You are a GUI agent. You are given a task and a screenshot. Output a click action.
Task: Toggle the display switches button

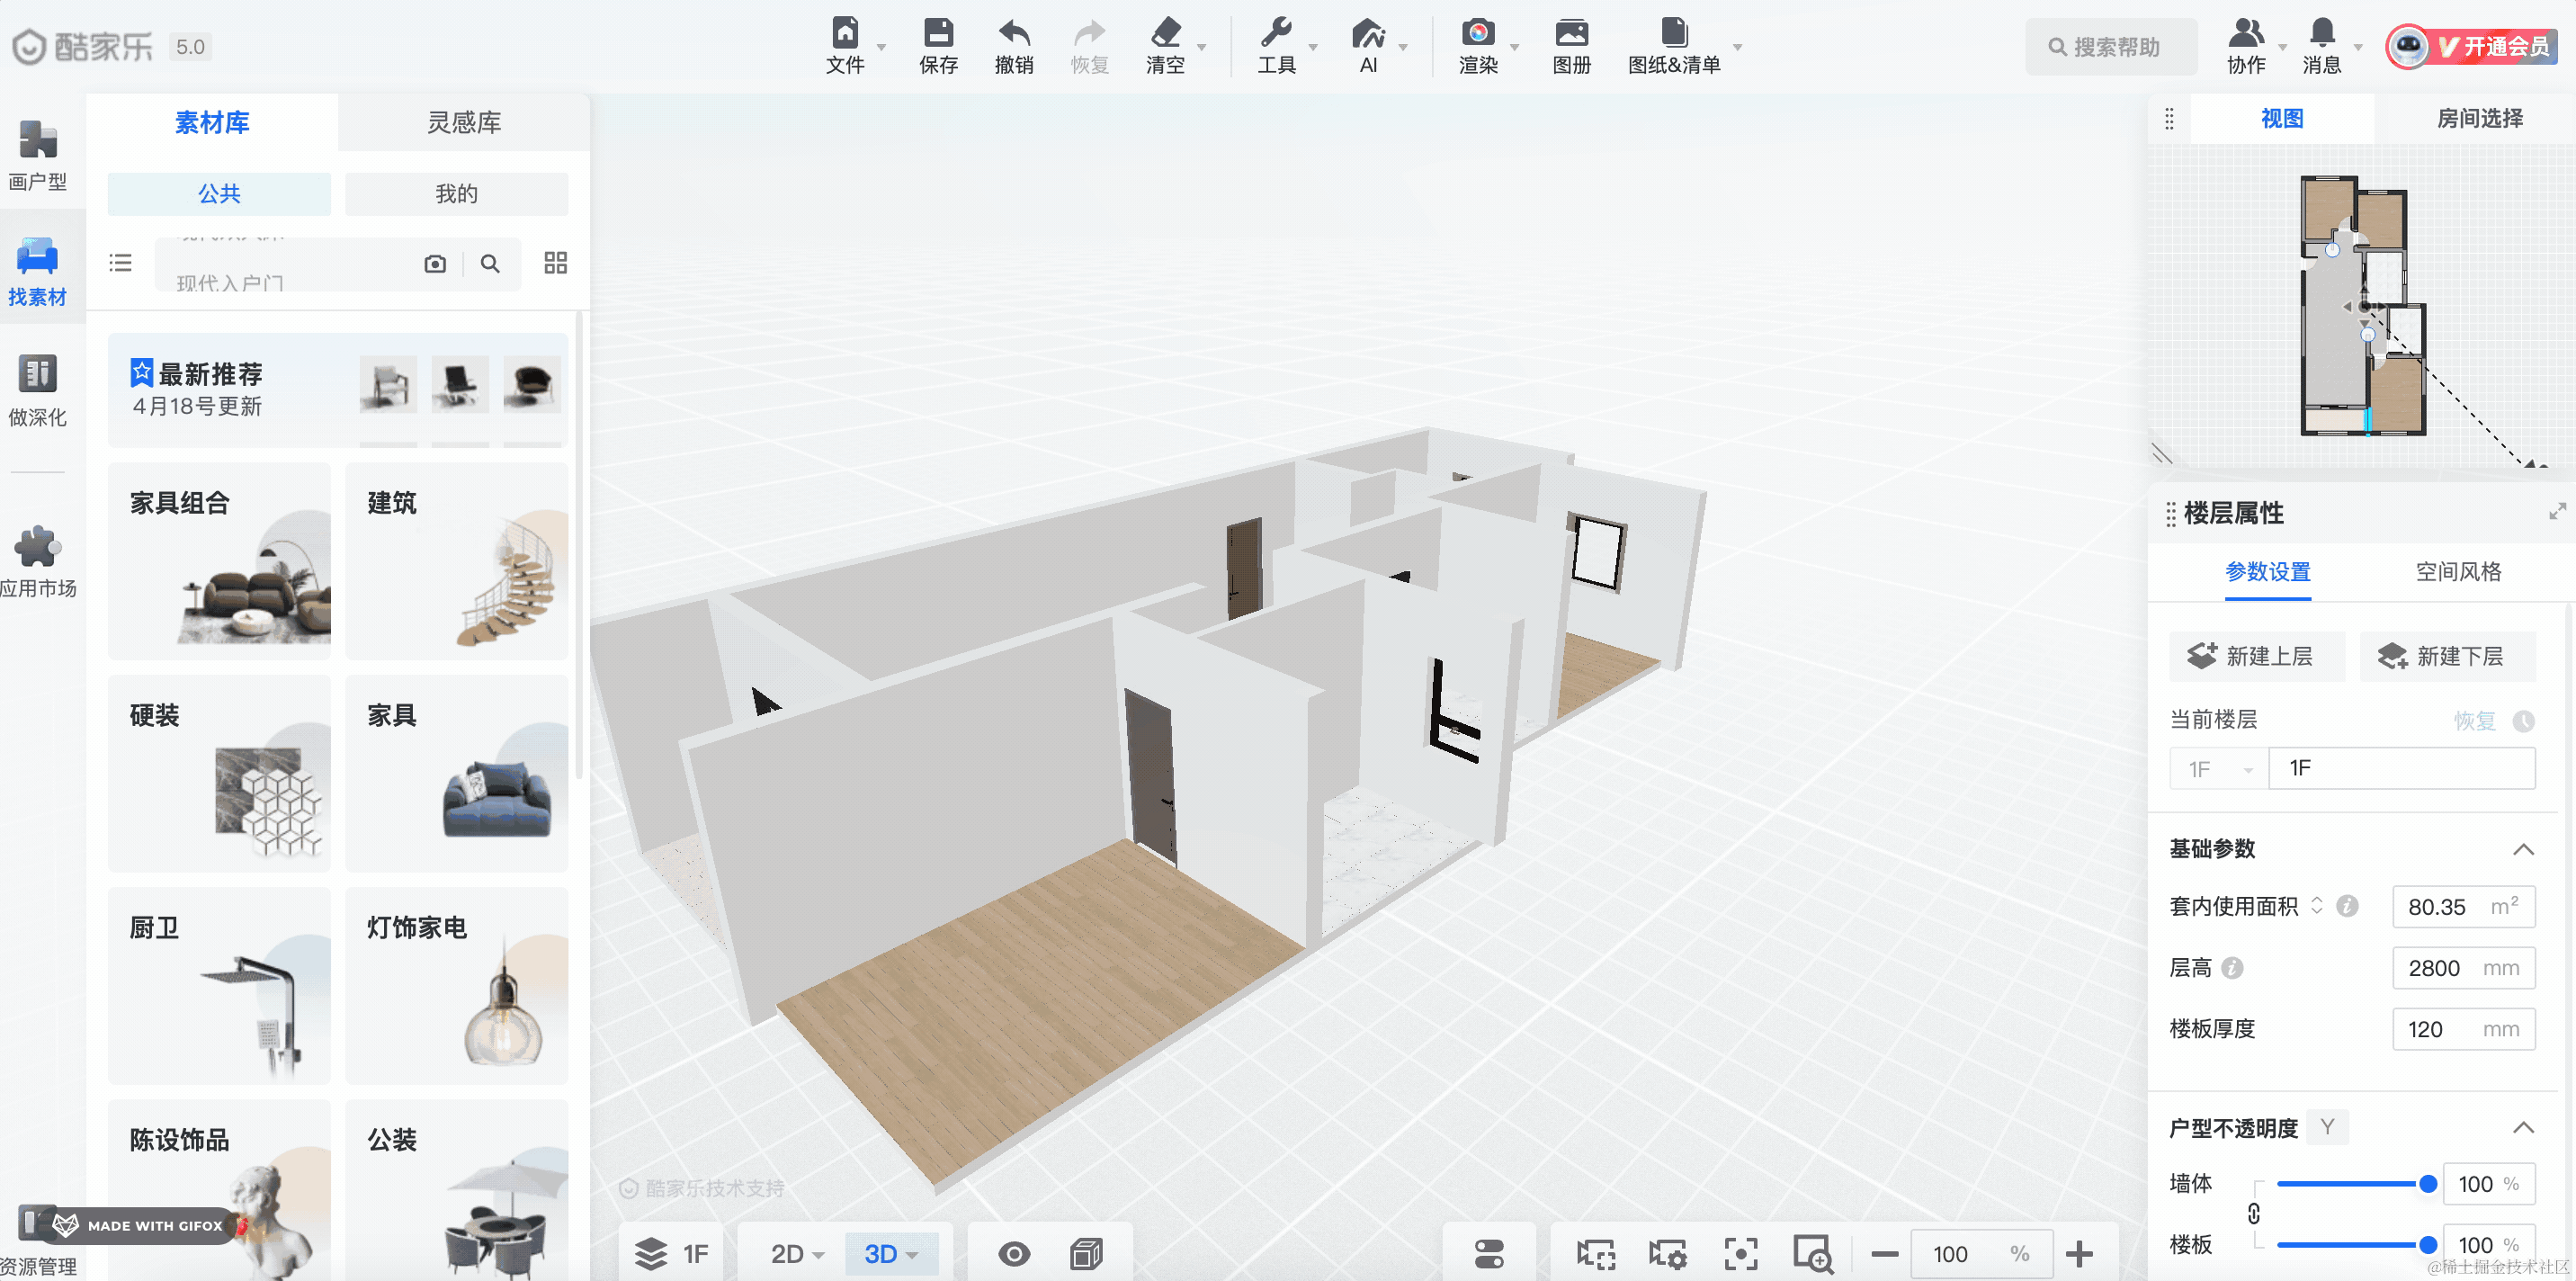[1489, 1253]
